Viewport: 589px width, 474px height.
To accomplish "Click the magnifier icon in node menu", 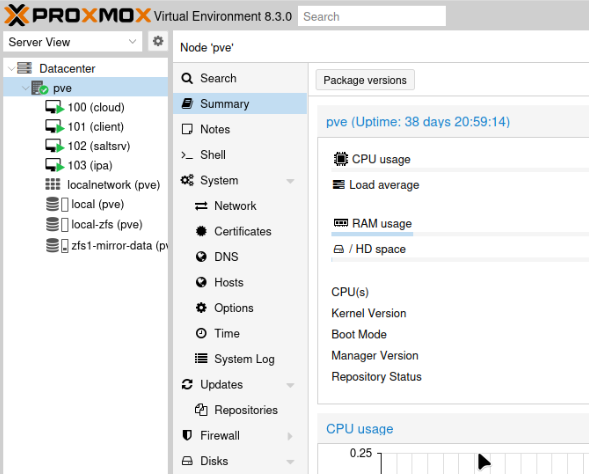I will [187, 78].
